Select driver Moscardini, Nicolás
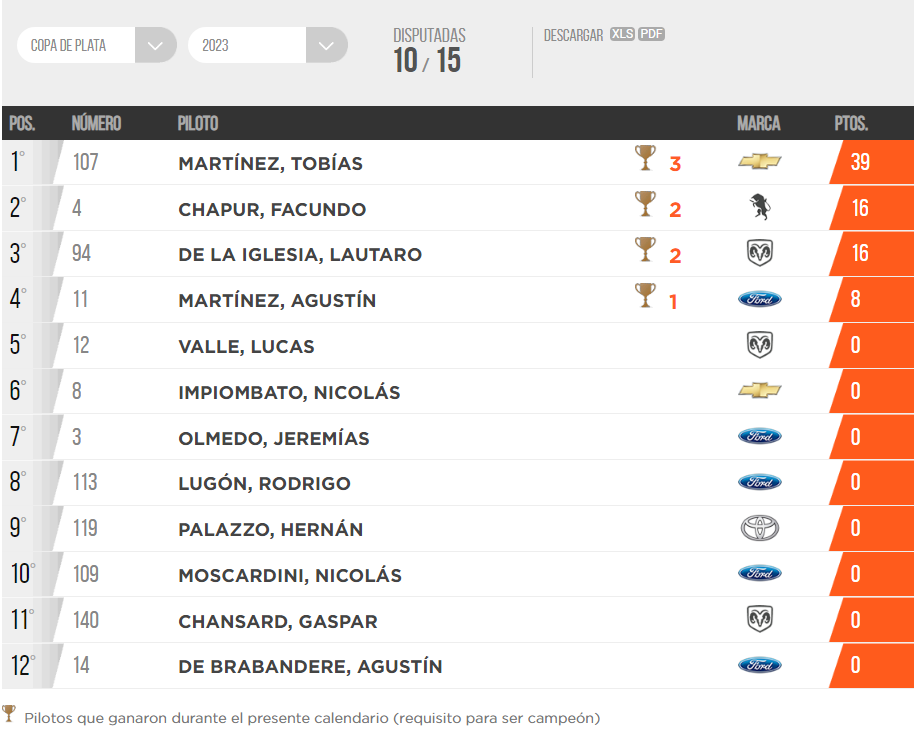 click(x=290, y=575)
